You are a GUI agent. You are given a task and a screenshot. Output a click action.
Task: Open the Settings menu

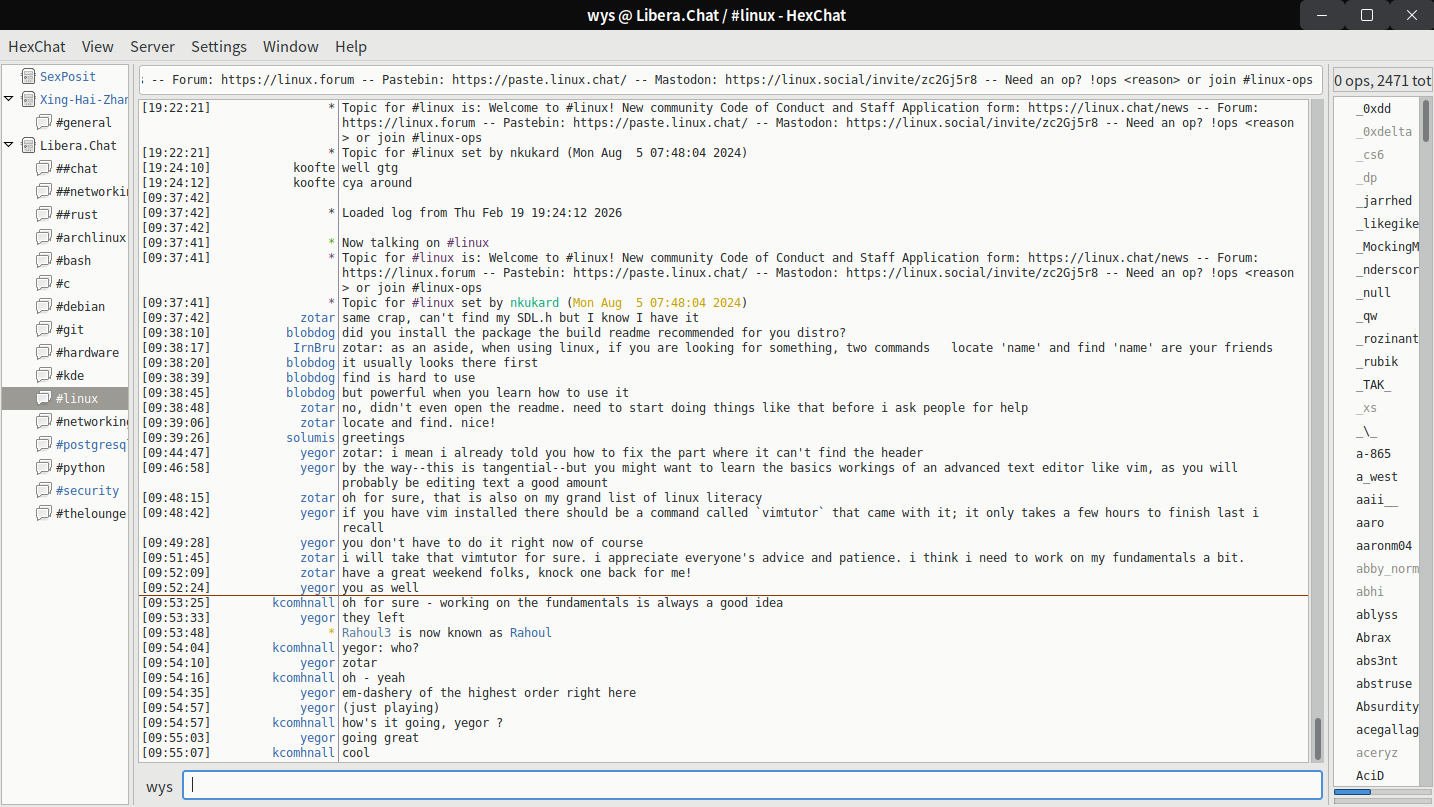[218, 47]
